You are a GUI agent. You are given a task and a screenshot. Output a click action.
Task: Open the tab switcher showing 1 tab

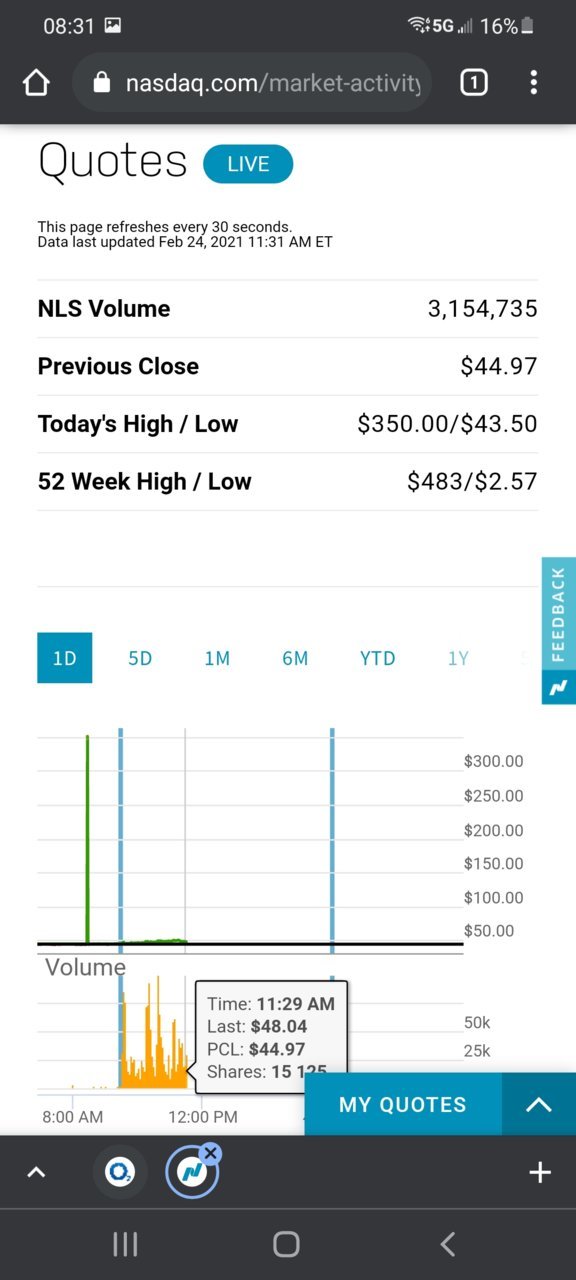click(x=474, y=83)
